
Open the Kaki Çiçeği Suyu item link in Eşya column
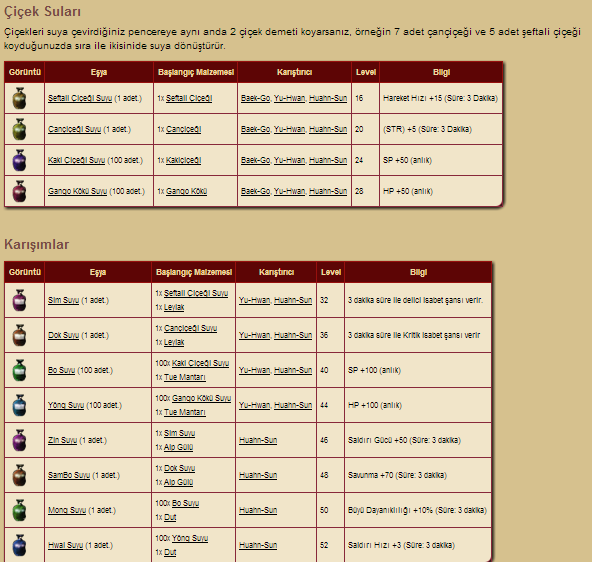76,160
